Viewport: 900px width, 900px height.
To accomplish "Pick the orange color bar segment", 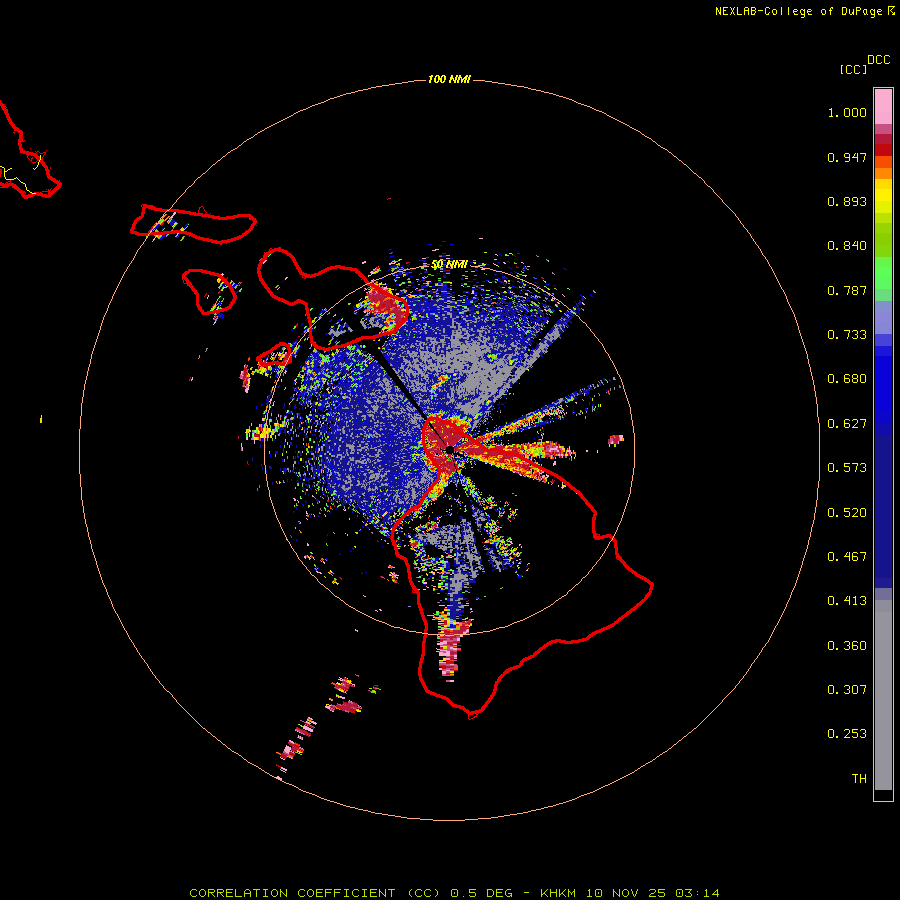I will point(883,173).
